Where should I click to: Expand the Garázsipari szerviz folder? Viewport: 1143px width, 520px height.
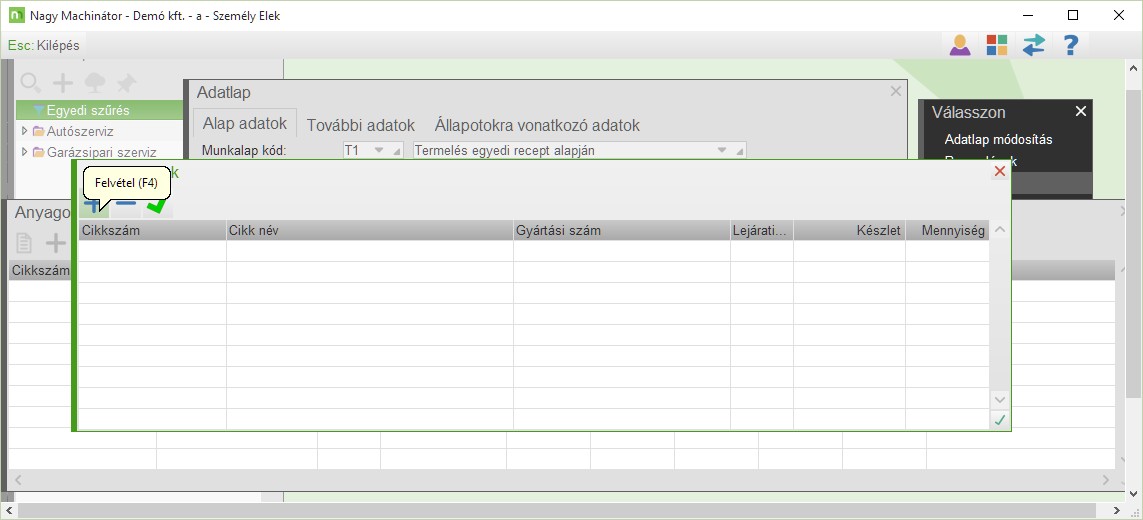(x=24, y=152)
